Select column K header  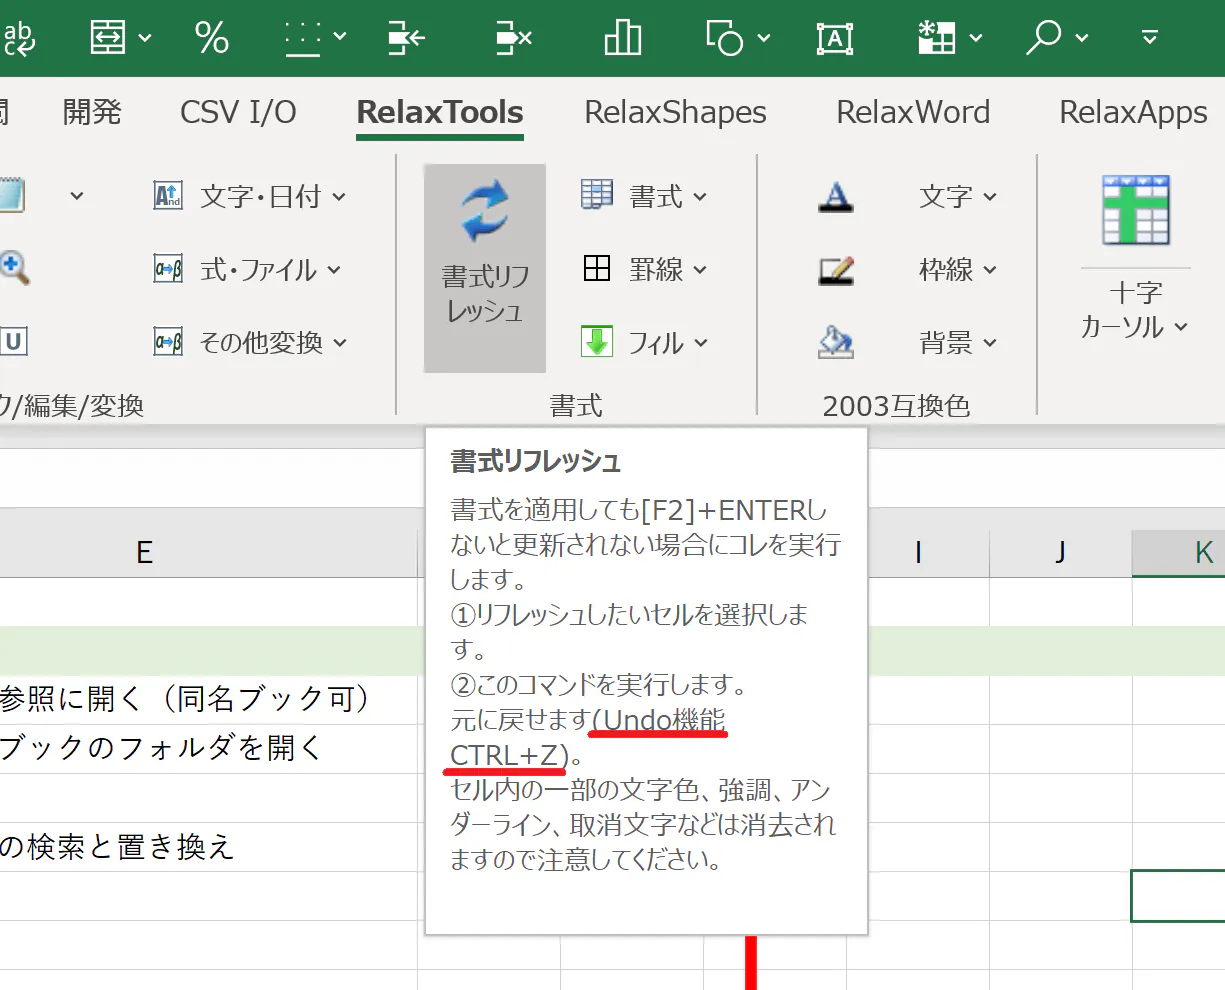[1179, 552]
